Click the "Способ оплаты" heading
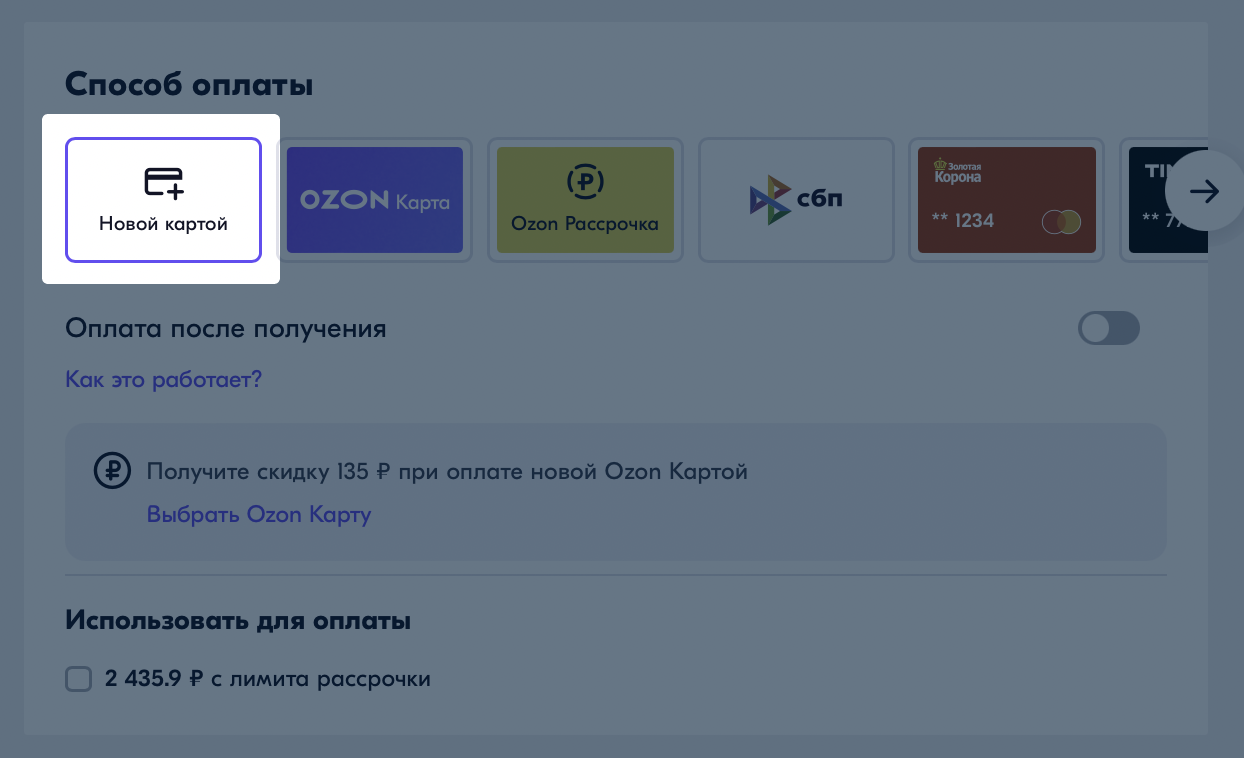1244x758 pixels. point(189,85)
